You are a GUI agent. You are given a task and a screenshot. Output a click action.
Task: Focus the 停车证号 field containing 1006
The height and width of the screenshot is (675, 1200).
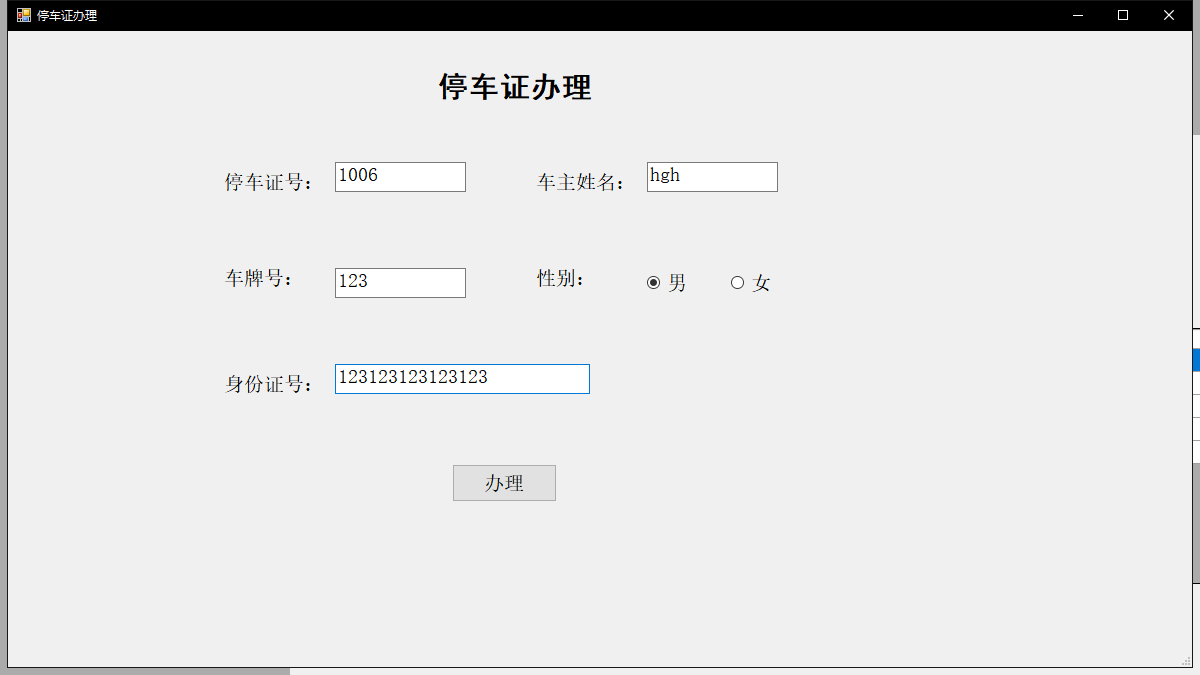(x=400, y=177)
